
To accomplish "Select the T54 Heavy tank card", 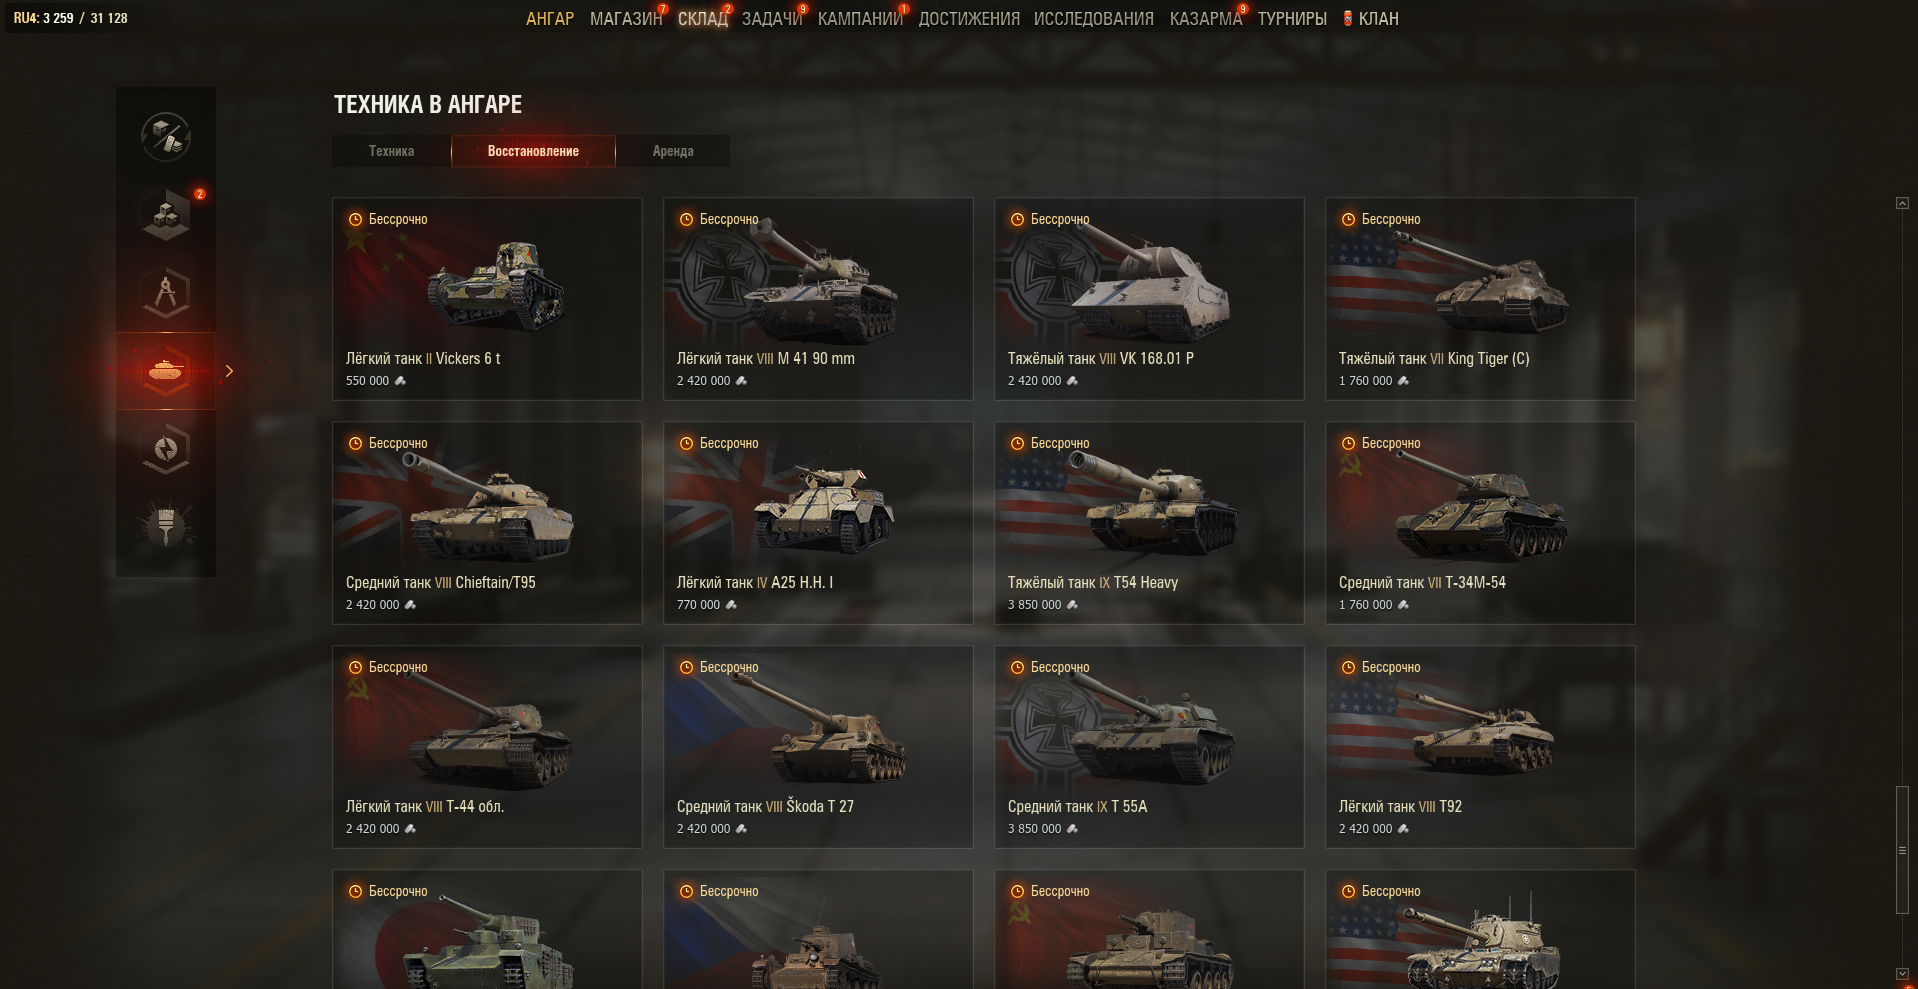I will tap(1149, 523).
